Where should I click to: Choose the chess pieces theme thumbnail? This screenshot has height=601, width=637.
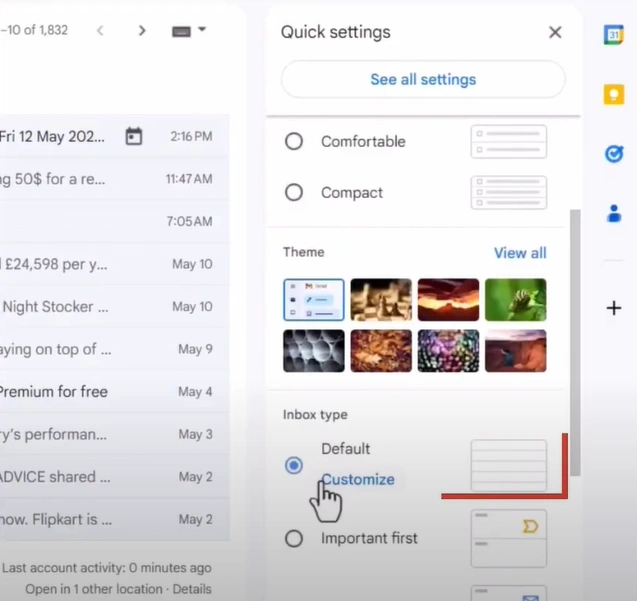(x=381, y=300)
